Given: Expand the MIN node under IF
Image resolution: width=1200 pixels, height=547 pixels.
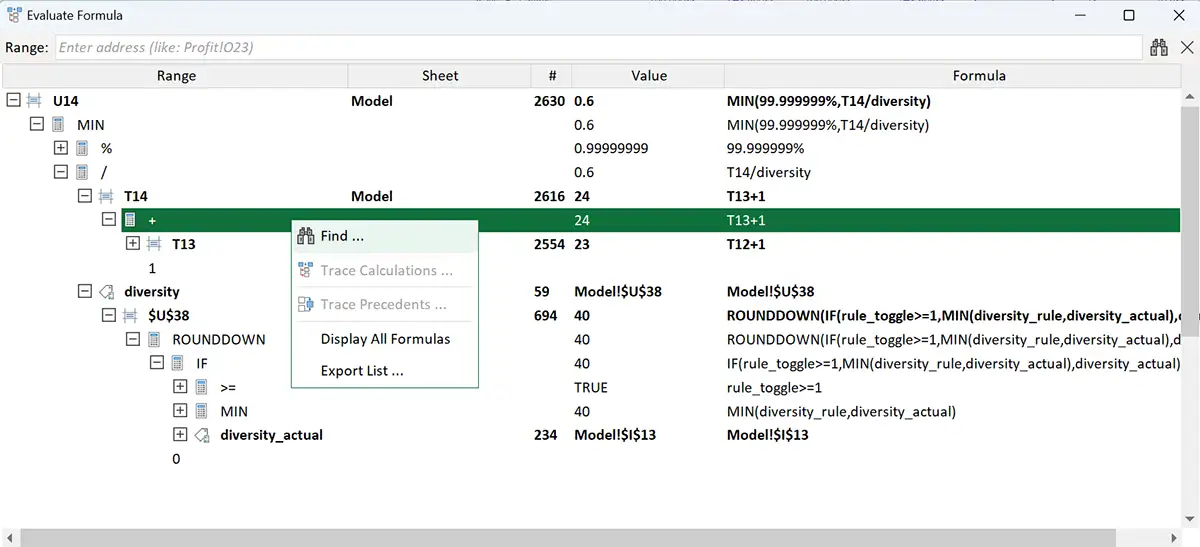Looking at the screenshot, I should click(180, 411).
